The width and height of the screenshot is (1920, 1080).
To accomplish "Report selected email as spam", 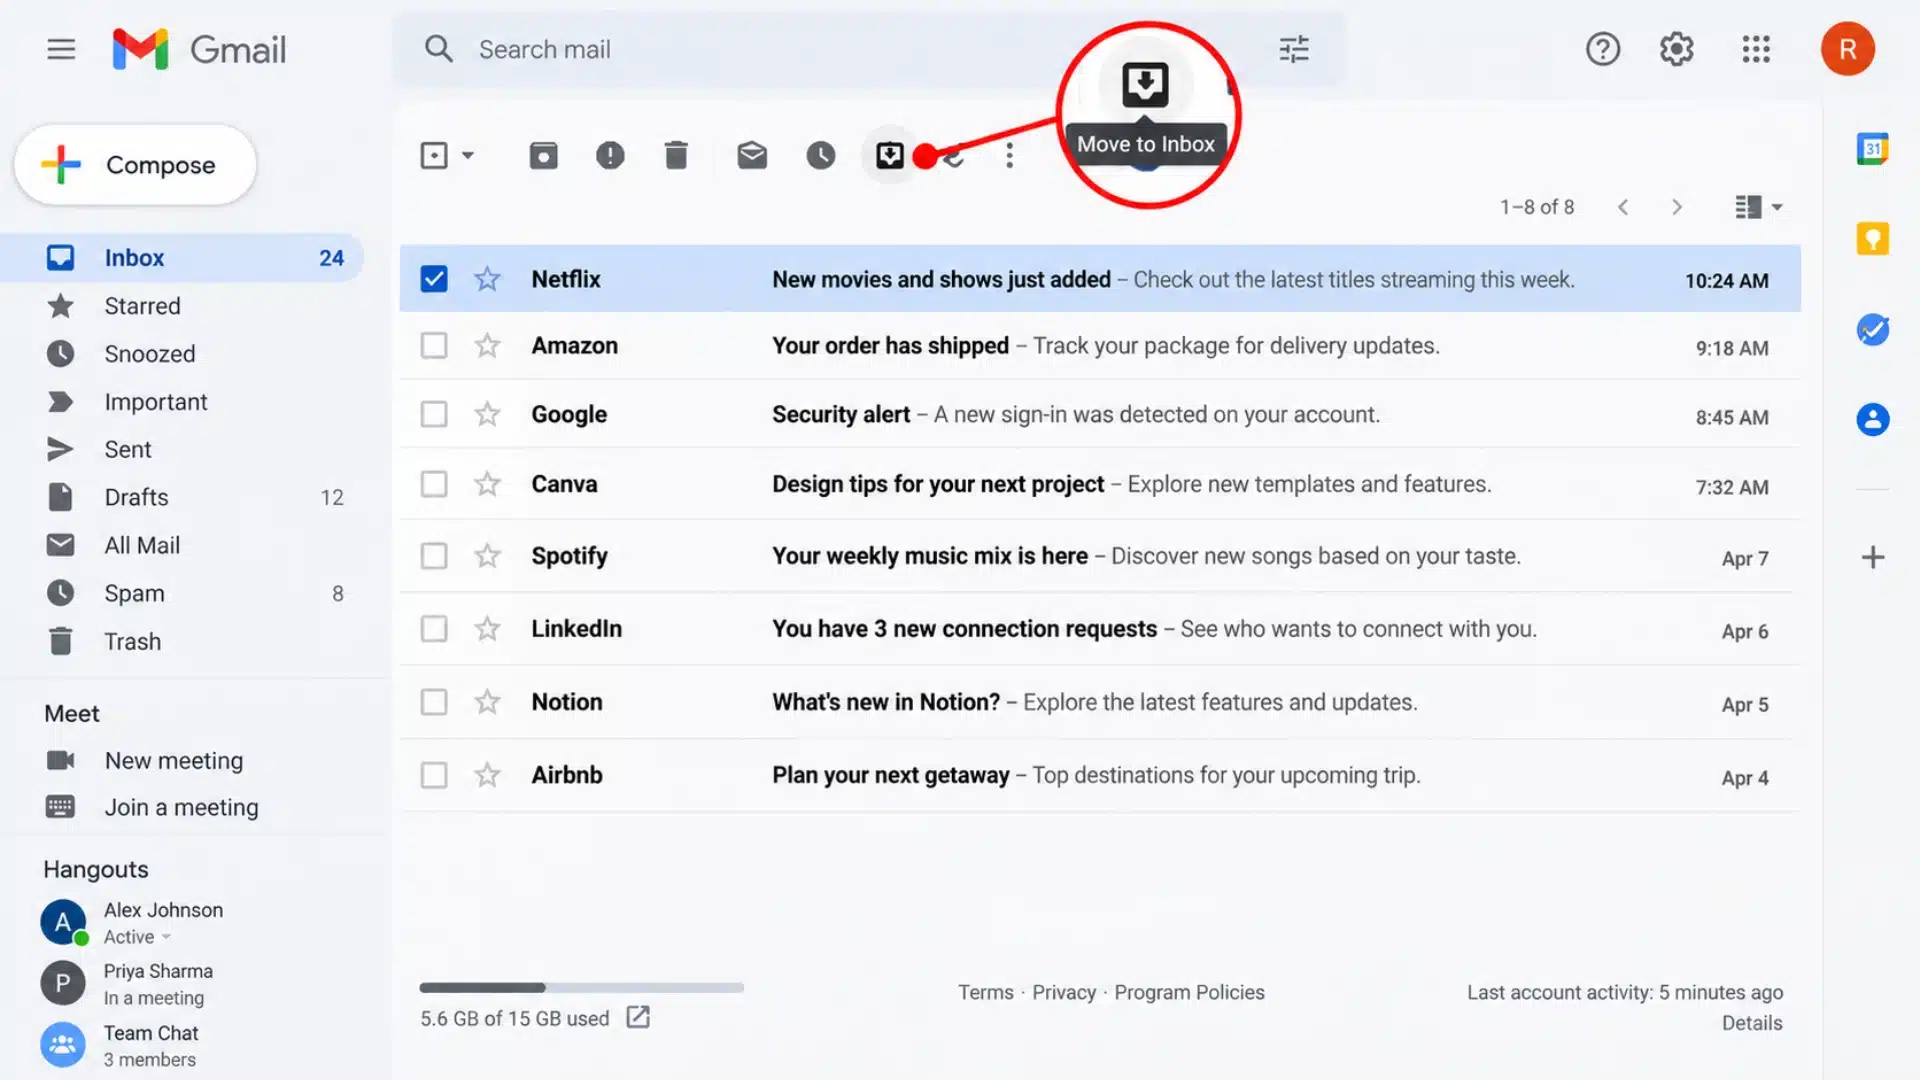I will pyautogui.click(x=610, y=155).
